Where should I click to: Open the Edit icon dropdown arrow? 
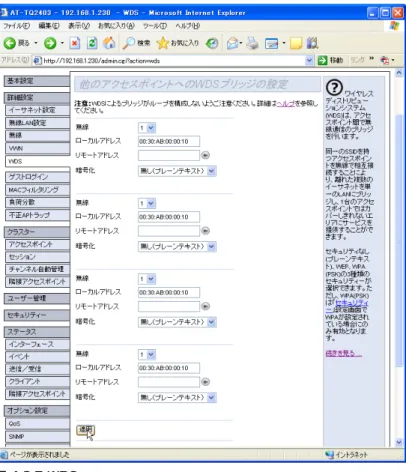click(x=284, y=43)
